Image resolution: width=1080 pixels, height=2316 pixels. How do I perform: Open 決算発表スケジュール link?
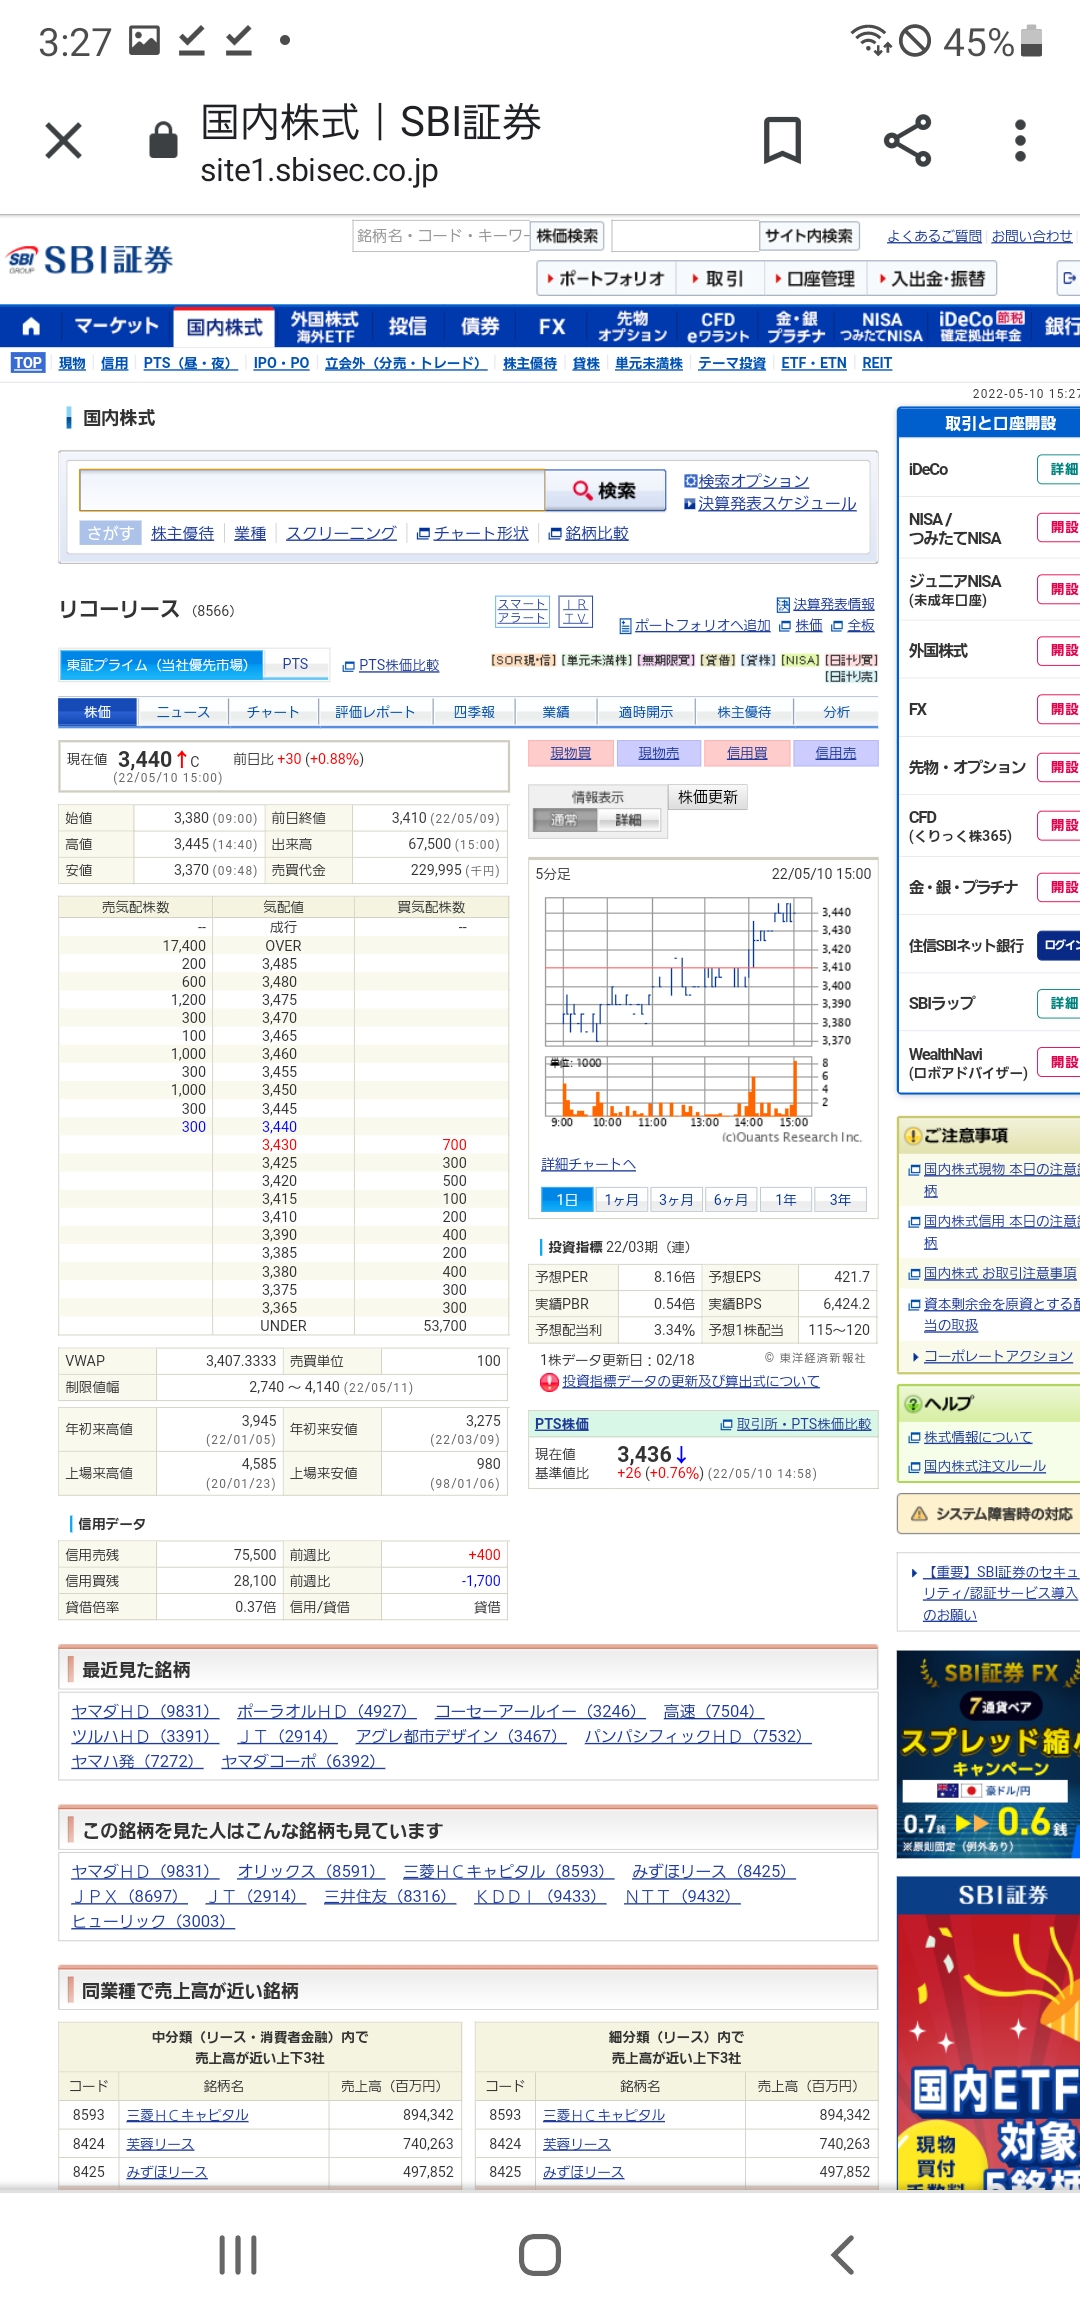777,503
